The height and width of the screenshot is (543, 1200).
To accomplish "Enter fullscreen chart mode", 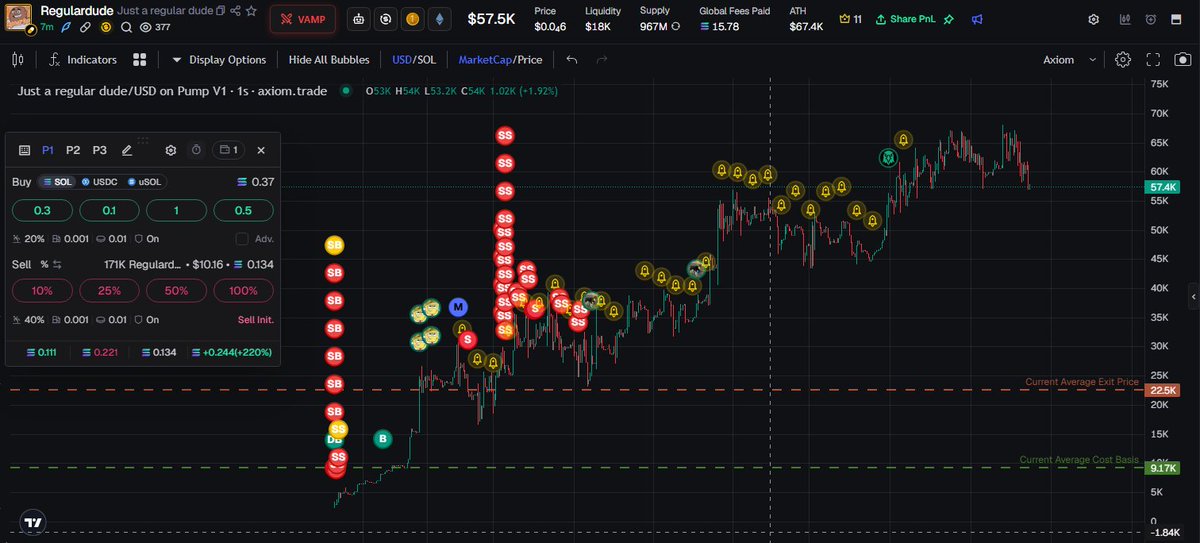I will 1153,60.
